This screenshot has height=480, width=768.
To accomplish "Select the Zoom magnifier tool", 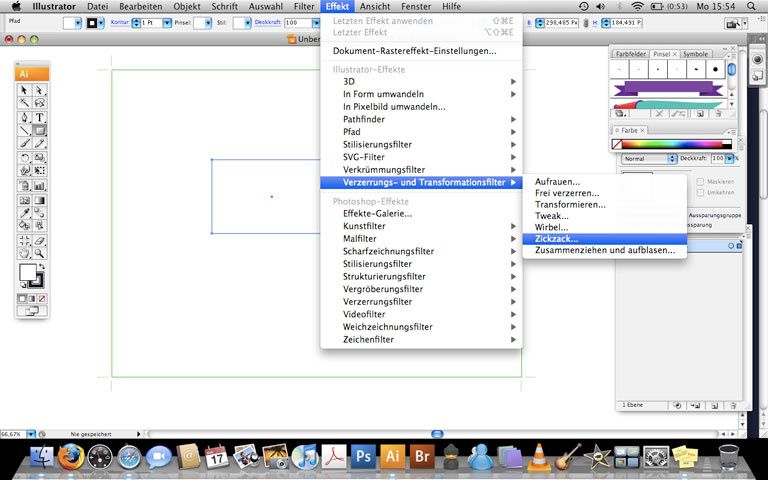I will point(39,253).
